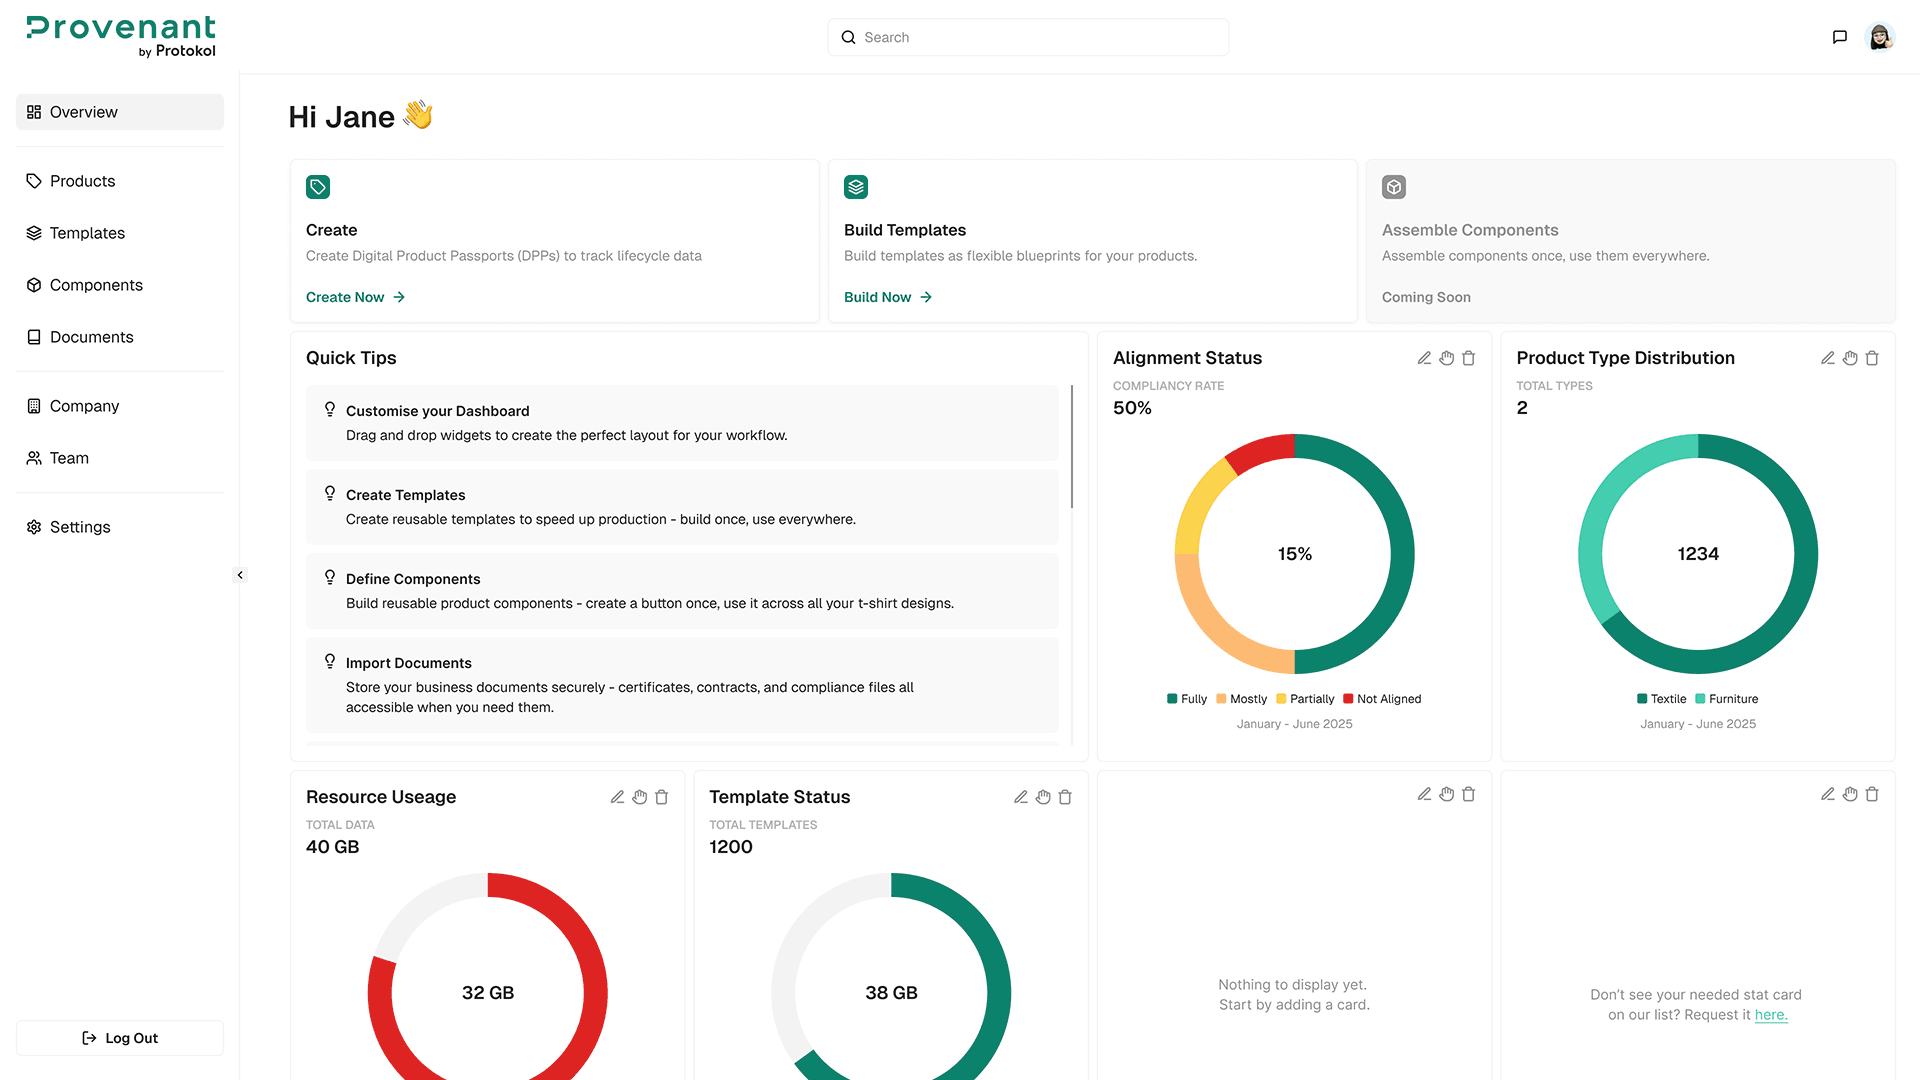1920x1080 pixels.
Task: Click inside the Search field
Action: tap(1028, 37)
